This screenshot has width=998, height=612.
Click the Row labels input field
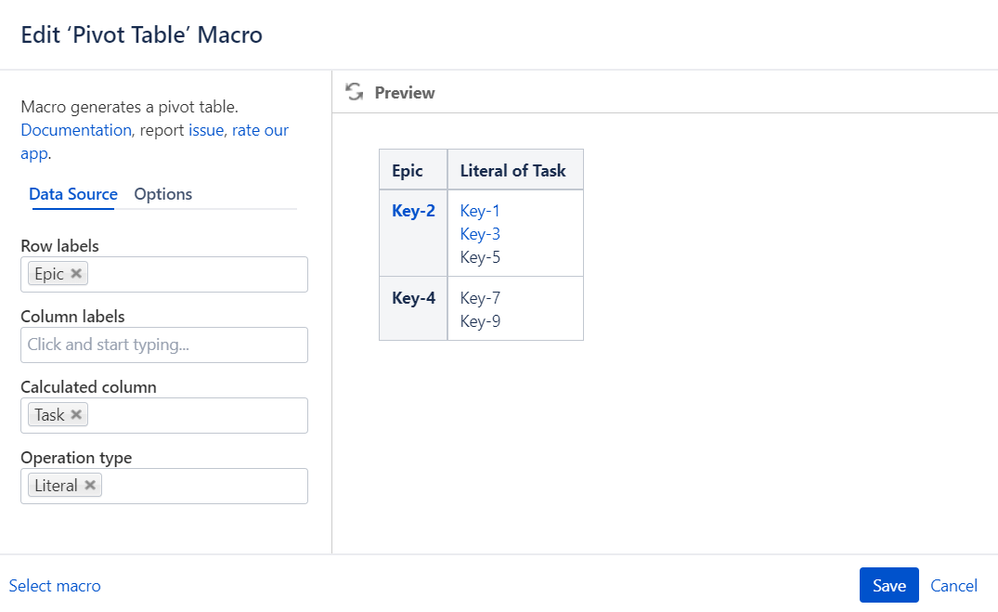pyautogui.click(x=195, y=274)
